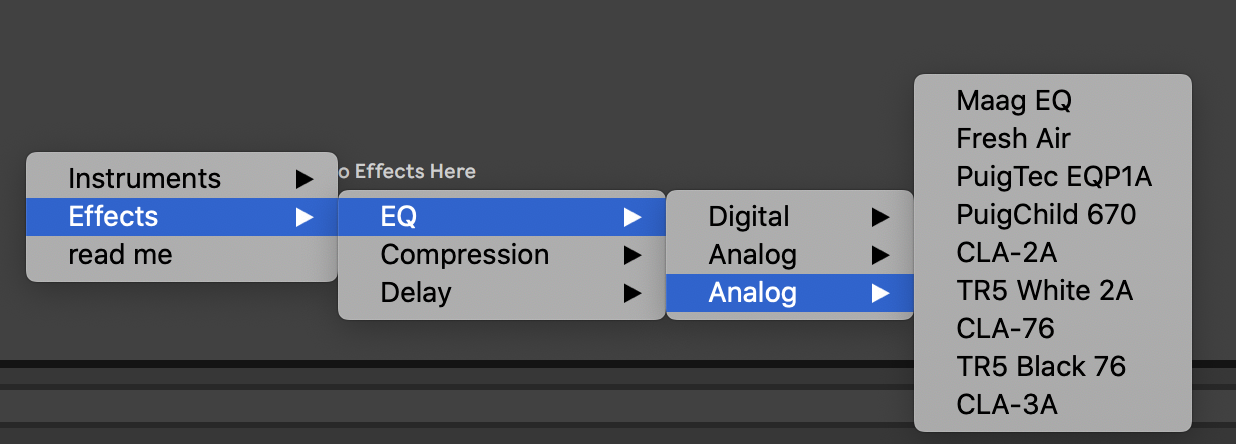Screen dimensions: 1236x444
Task: Click the arrow next to EQ
Action: (632, 216)
